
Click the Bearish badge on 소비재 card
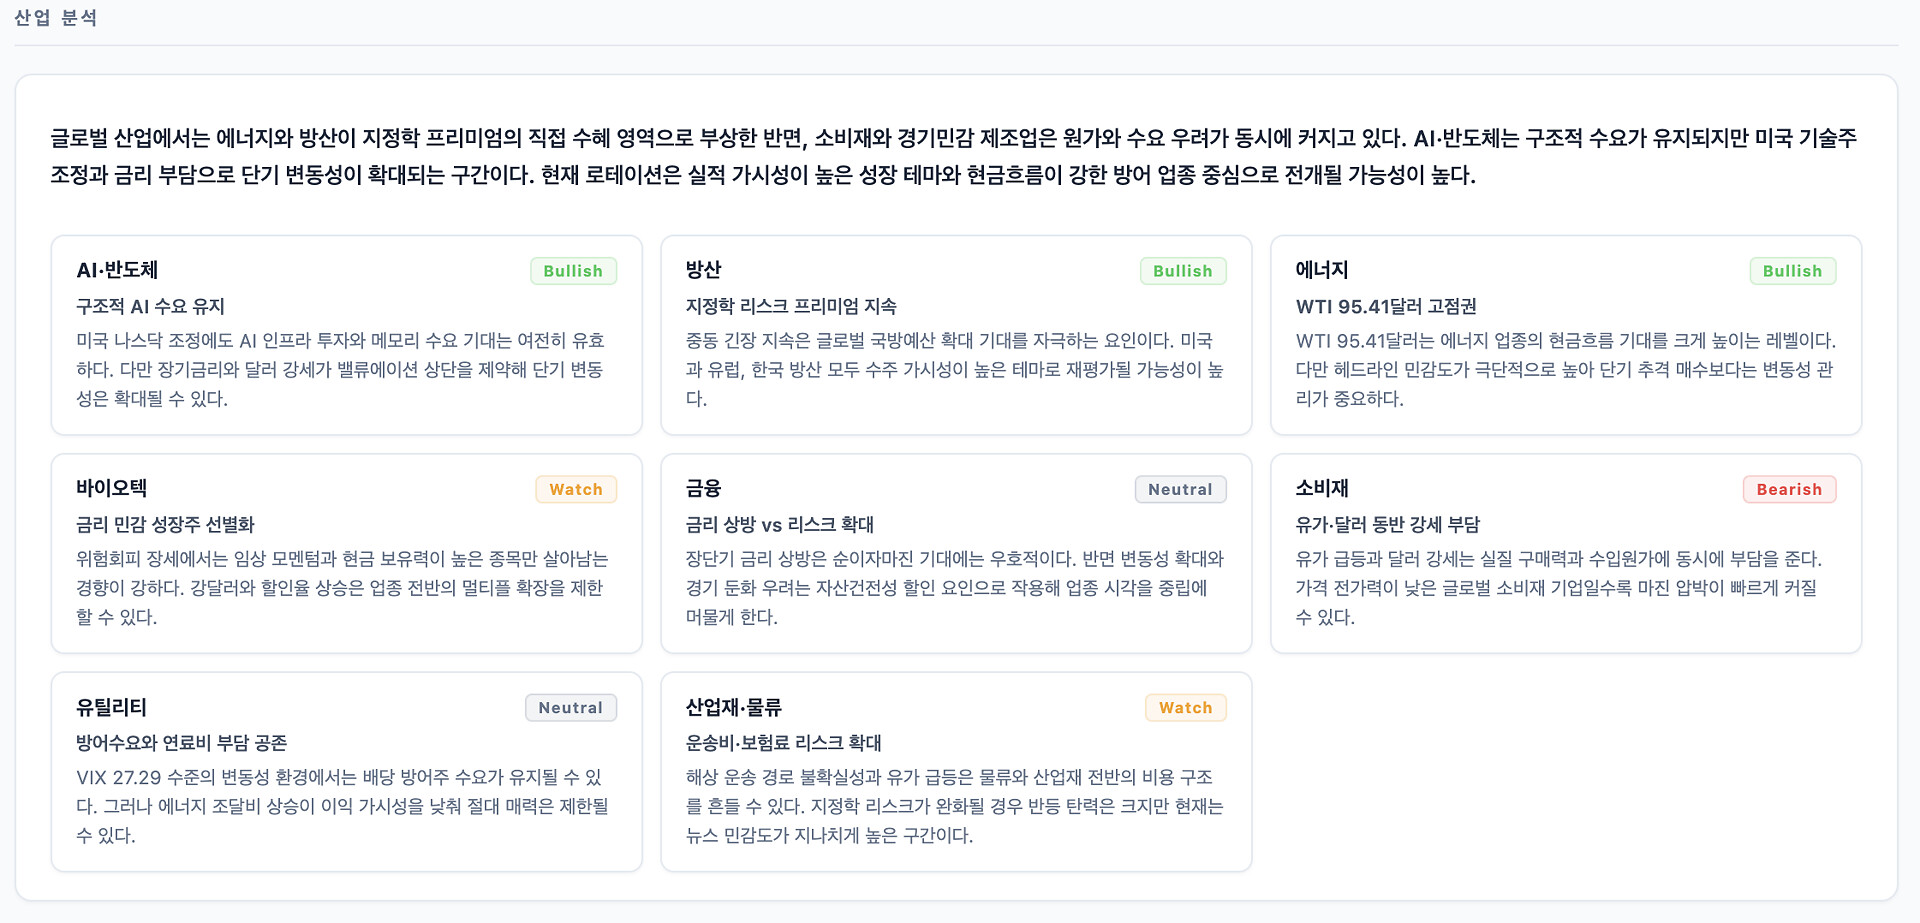pyautogui.click(x=1789, y=489)
